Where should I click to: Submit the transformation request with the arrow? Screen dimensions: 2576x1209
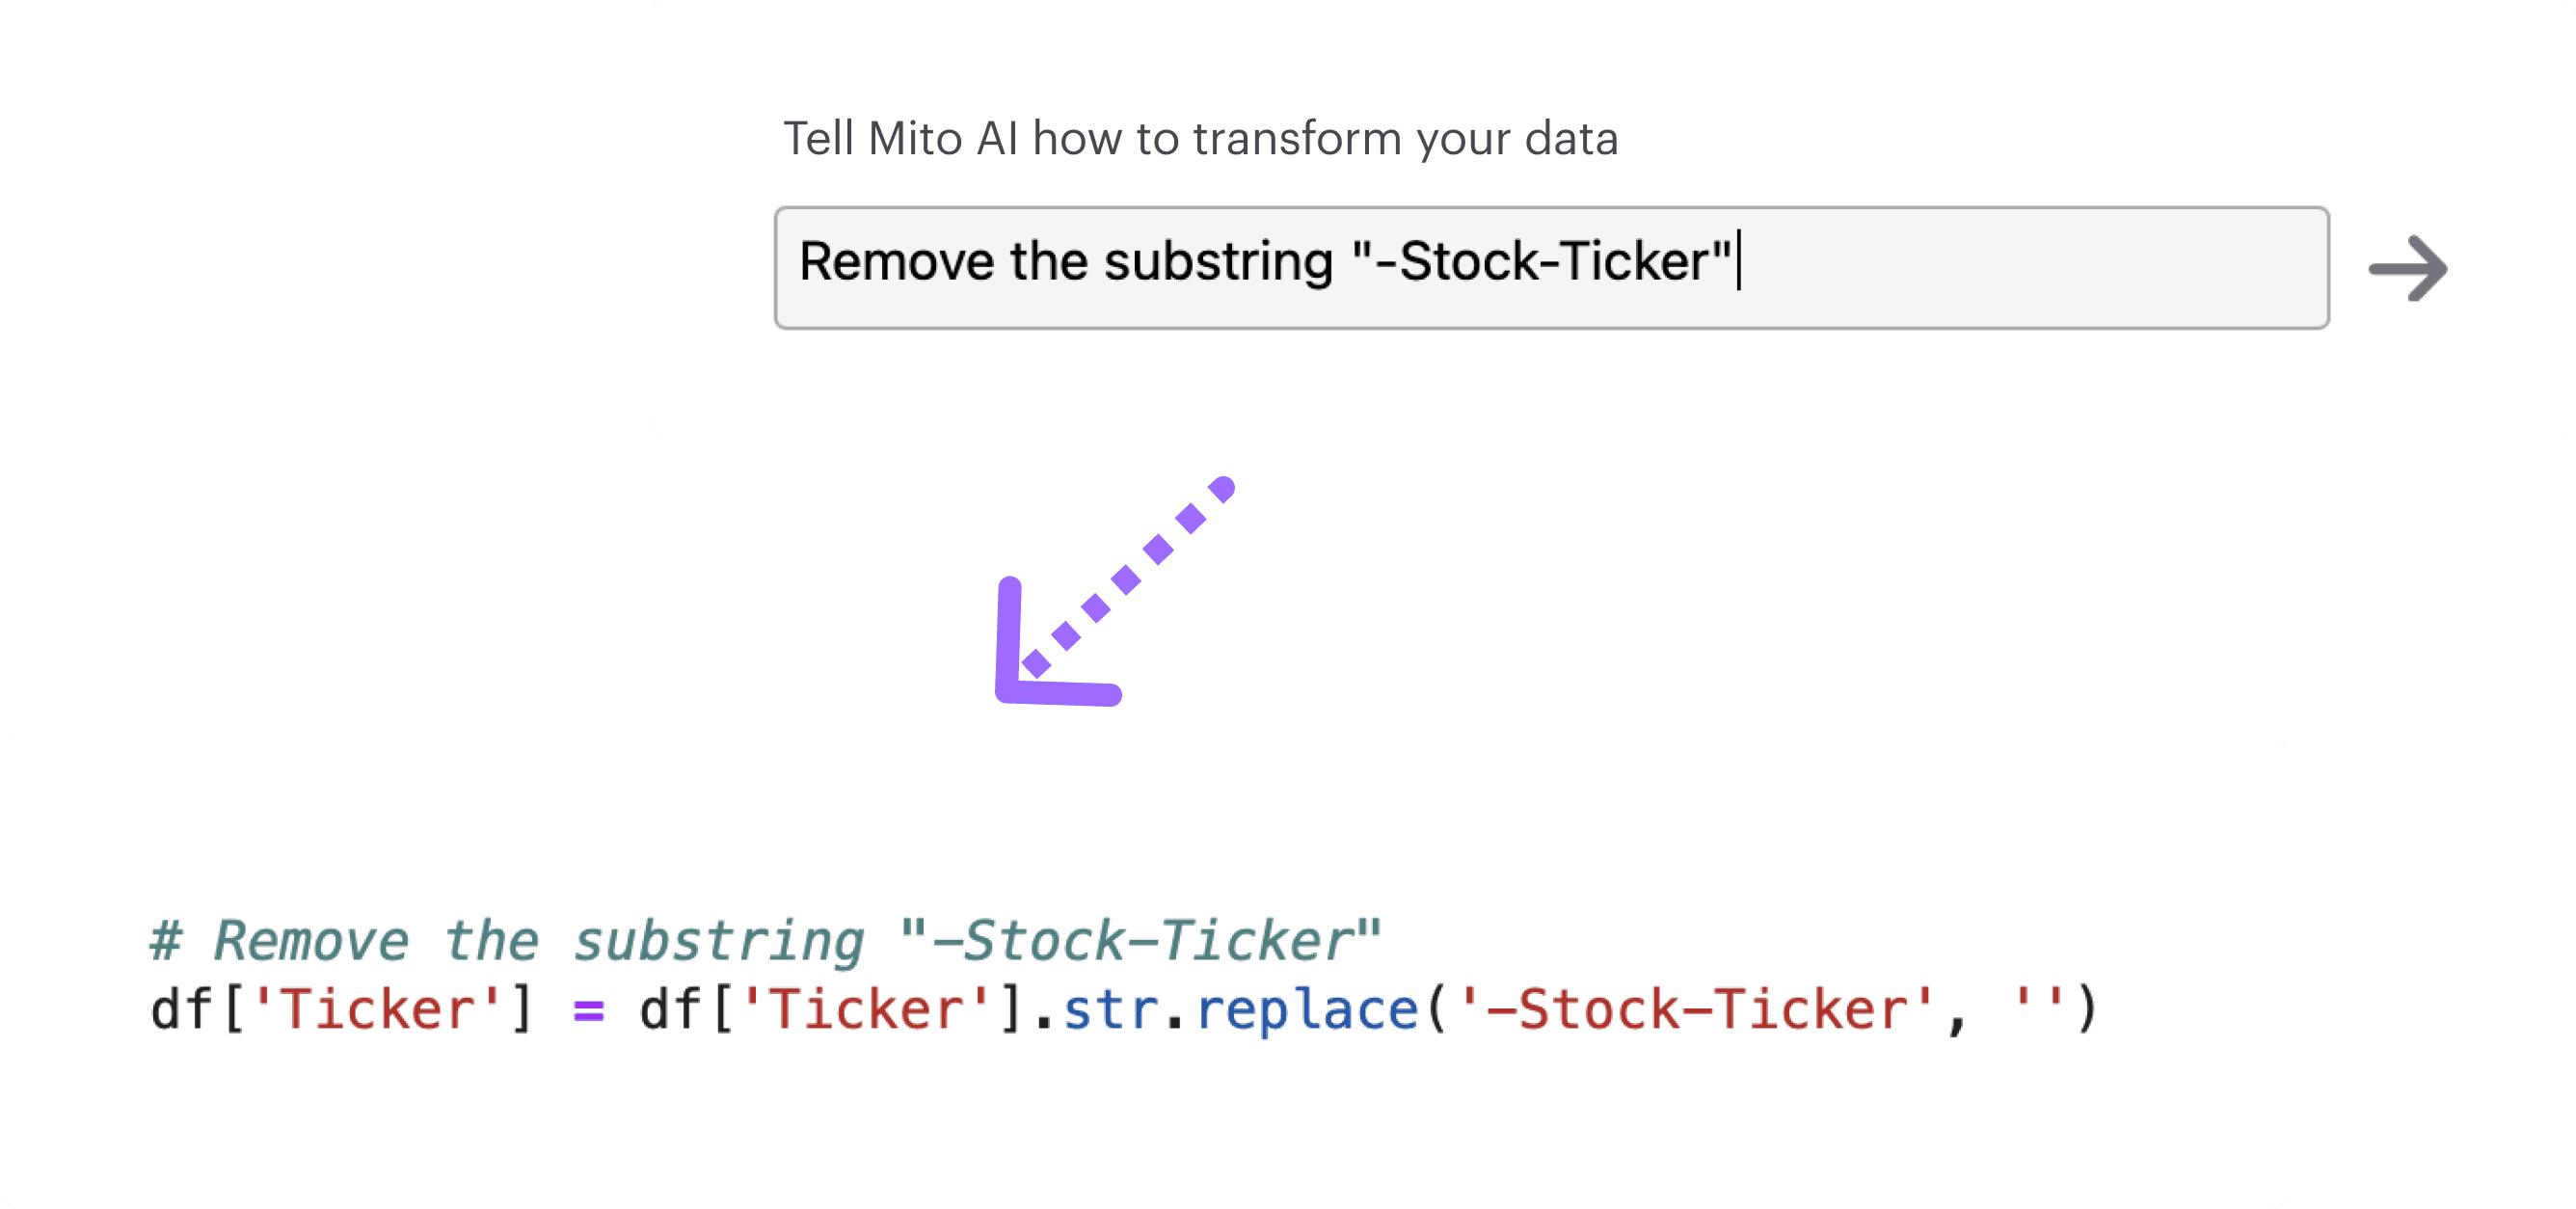pyautogui.click(x=2410, y=268)
